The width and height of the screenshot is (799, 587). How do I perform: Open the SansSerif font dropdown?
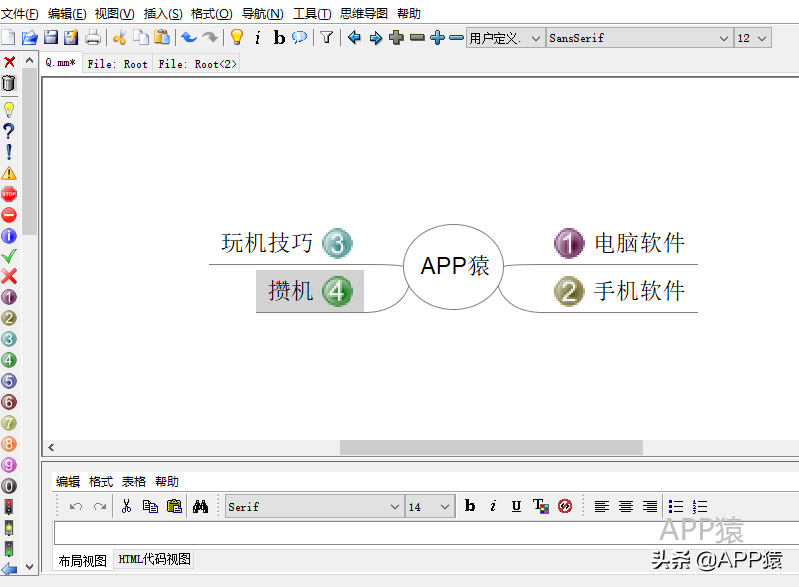[x=639, y=38]
